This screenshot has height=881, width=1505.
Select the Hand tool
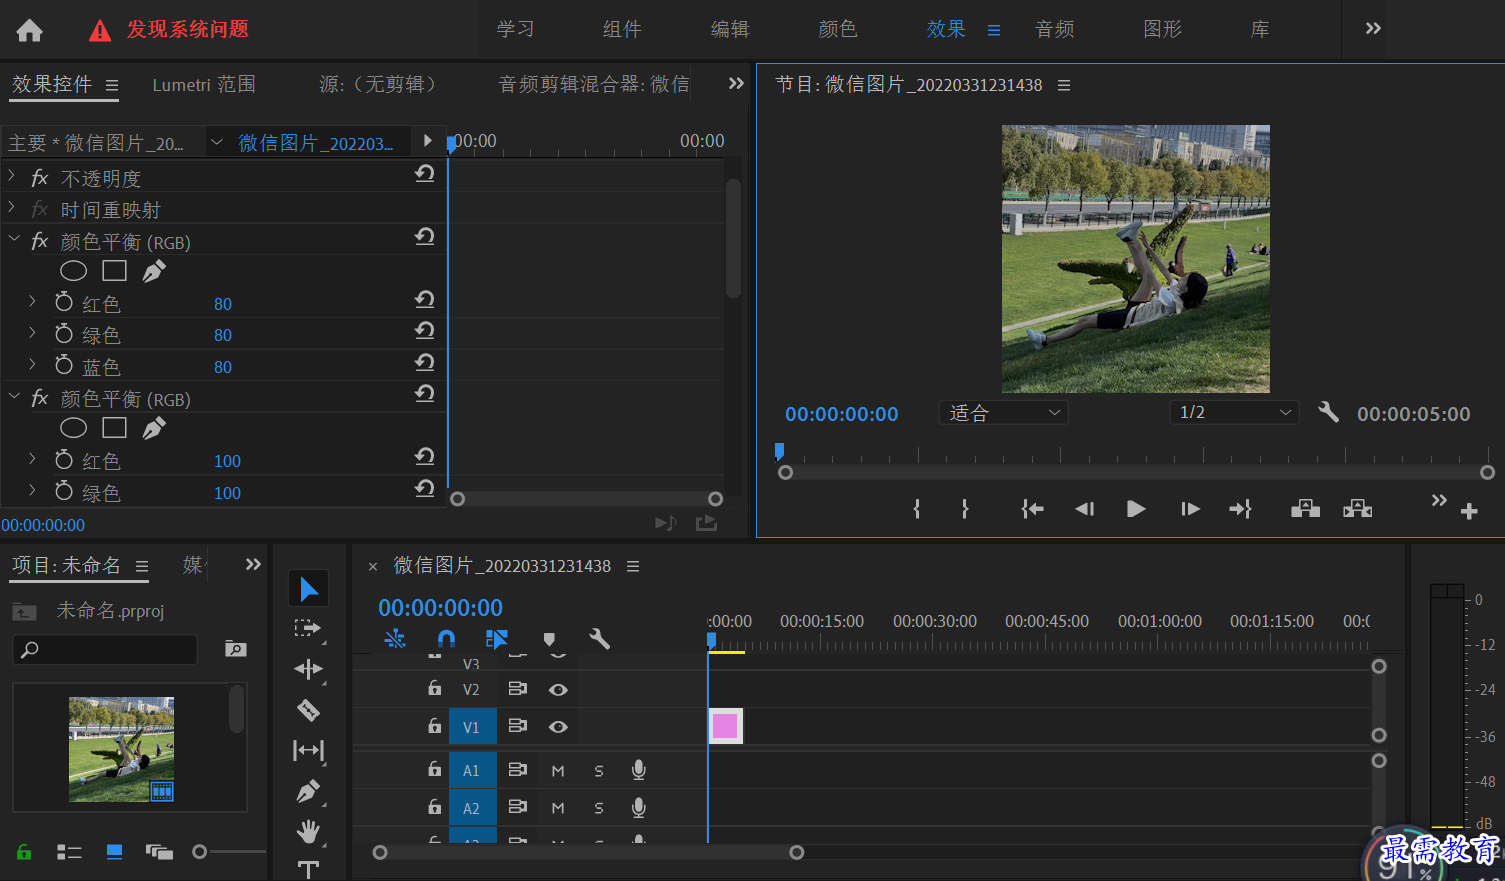tap(308, 831)
